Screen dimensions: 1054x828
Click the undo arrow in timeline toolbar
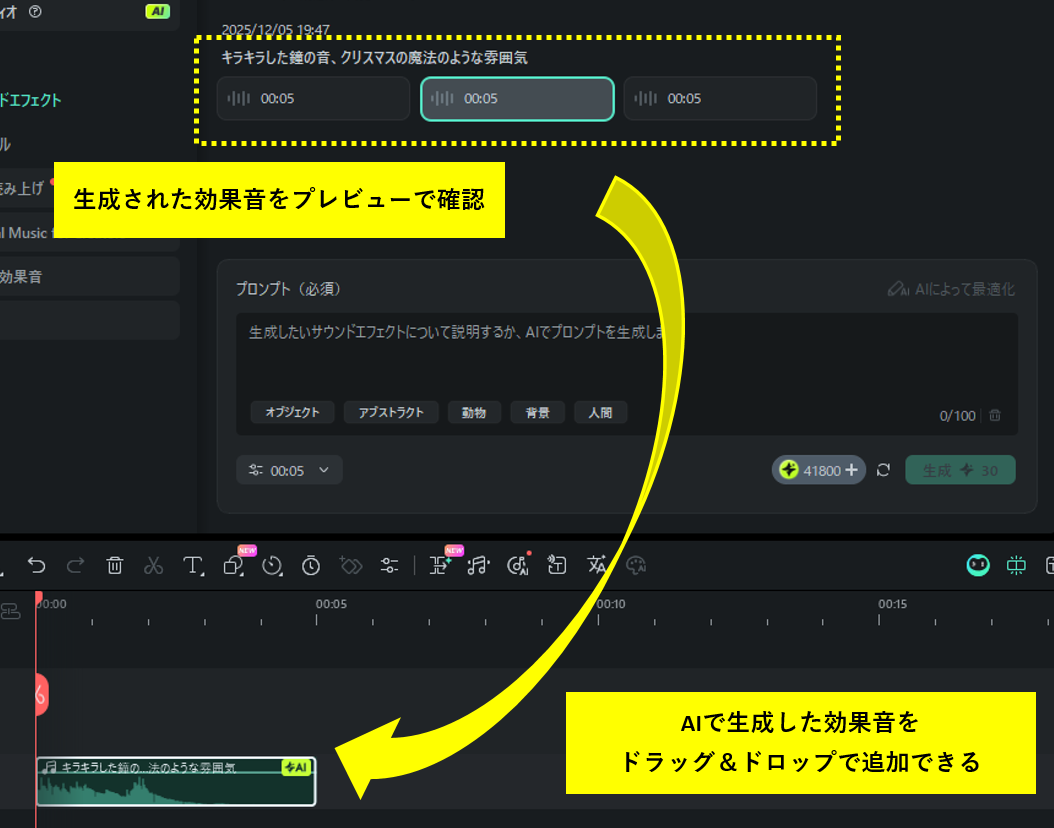[37, 565]
